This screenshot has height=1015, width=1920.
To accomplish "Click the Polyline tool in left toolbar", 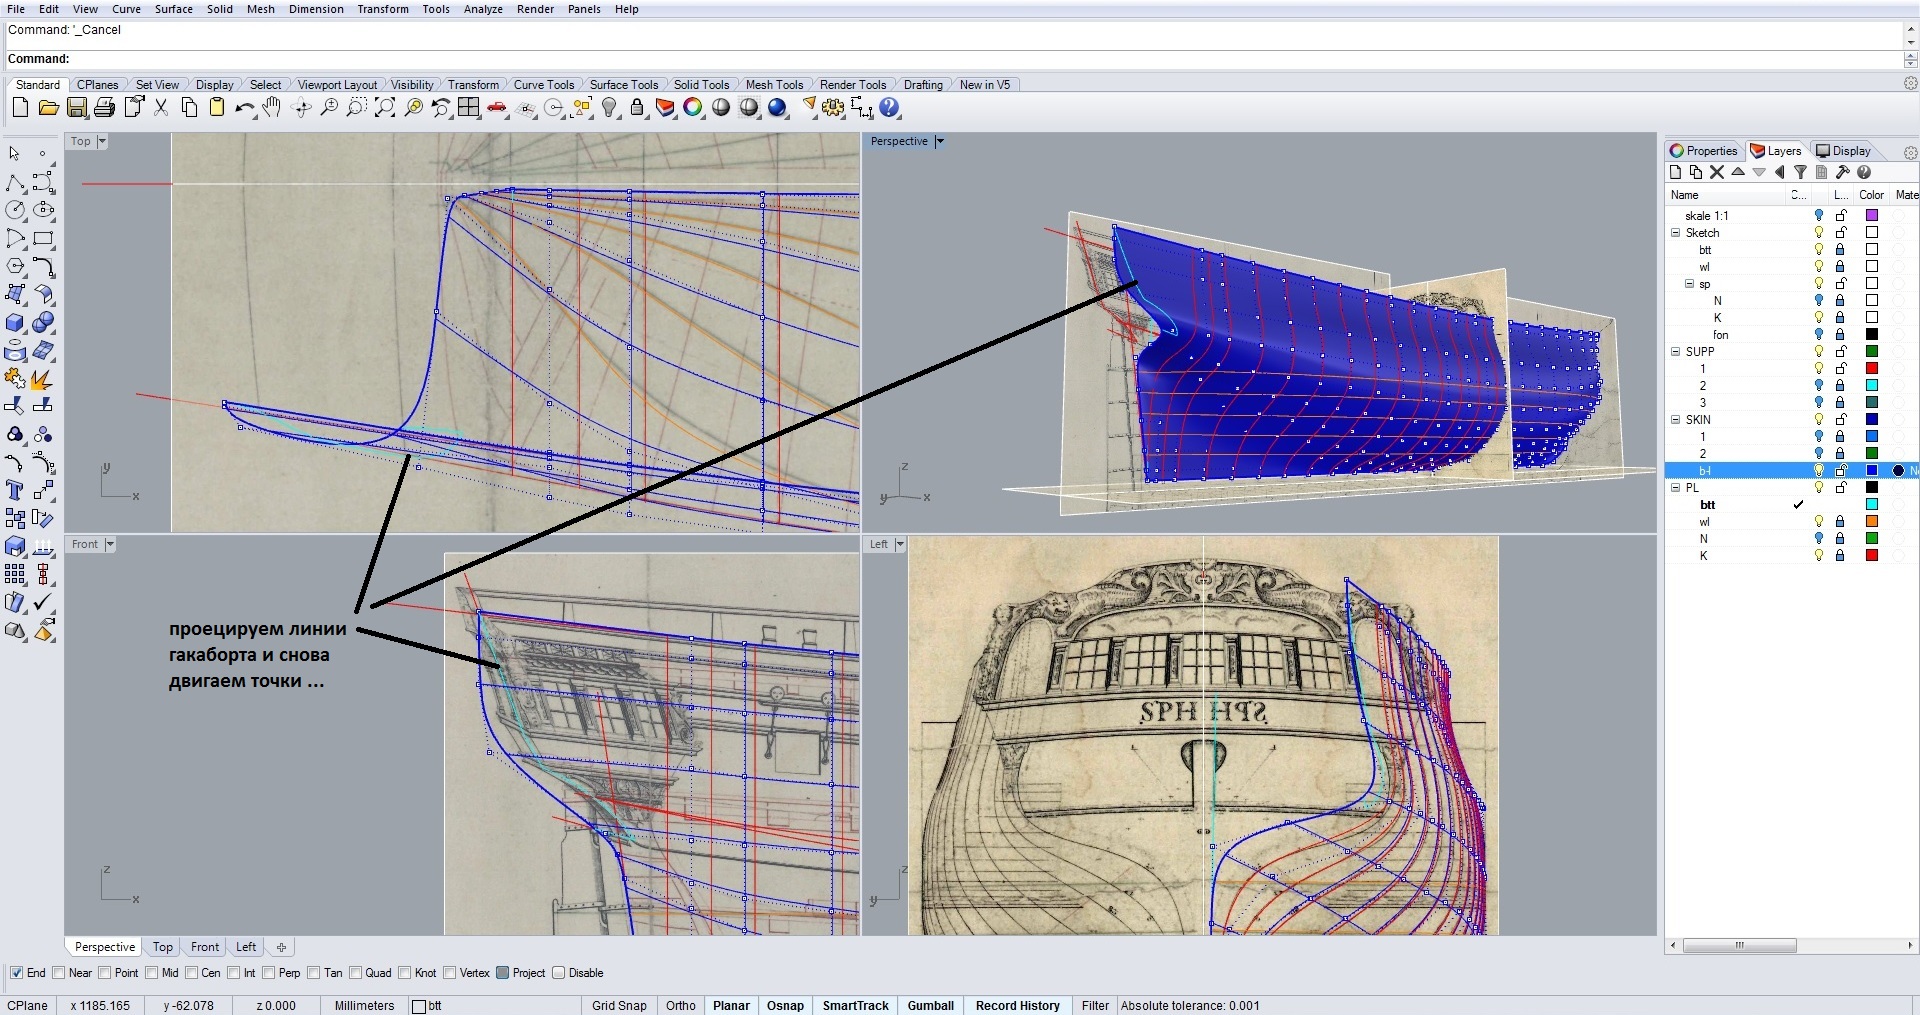I will [x=15, y=183].
